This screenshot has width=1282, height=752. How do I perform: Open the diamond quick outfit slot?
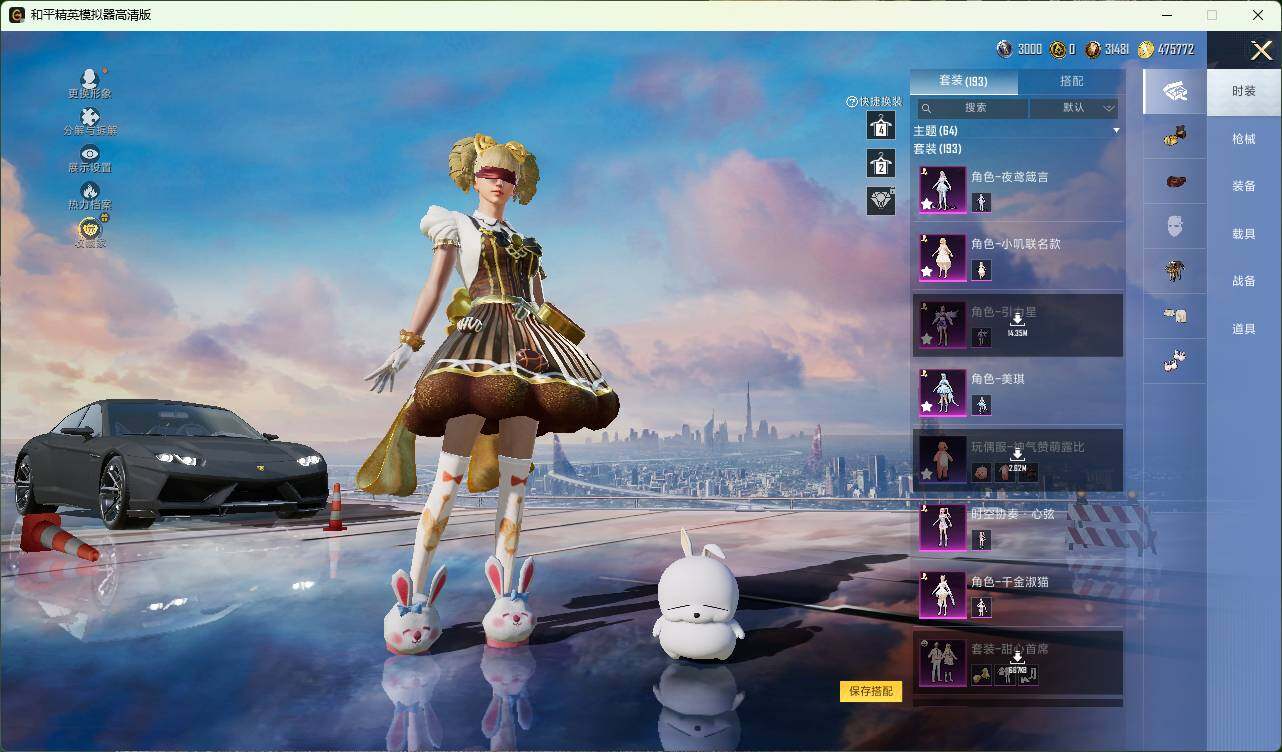[x=881, y=201]
